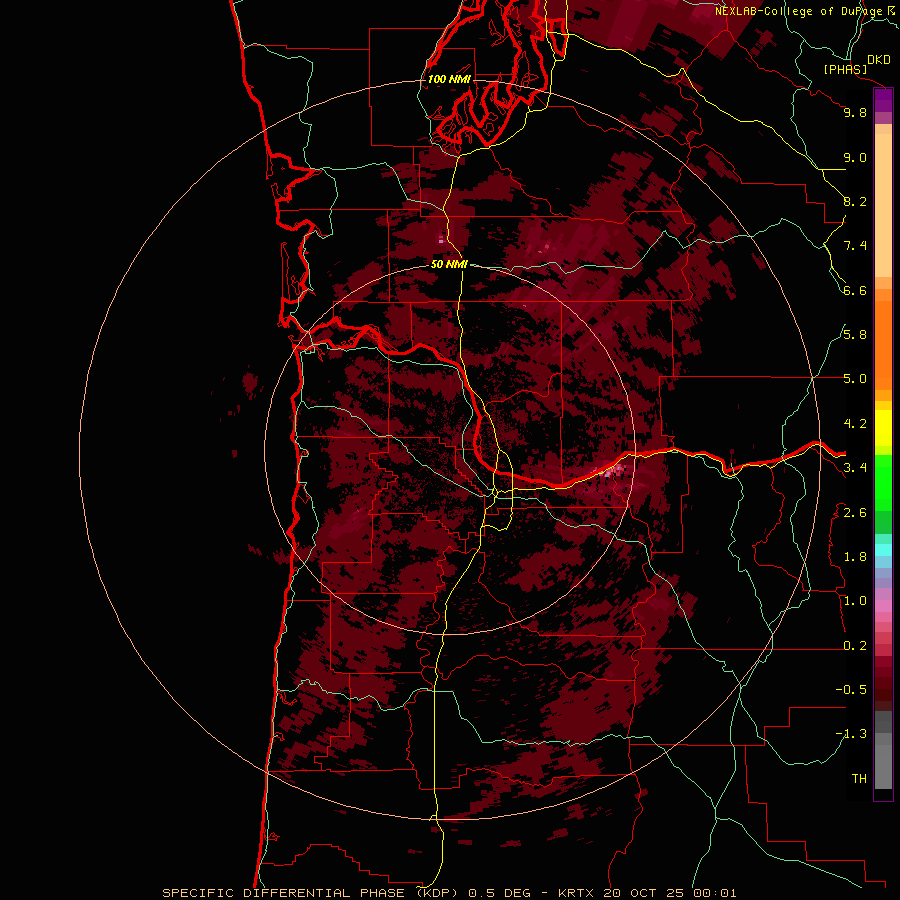Click the 9.8 value on the color scale
The image size is (900, 900).
click(x=855, y=112)
